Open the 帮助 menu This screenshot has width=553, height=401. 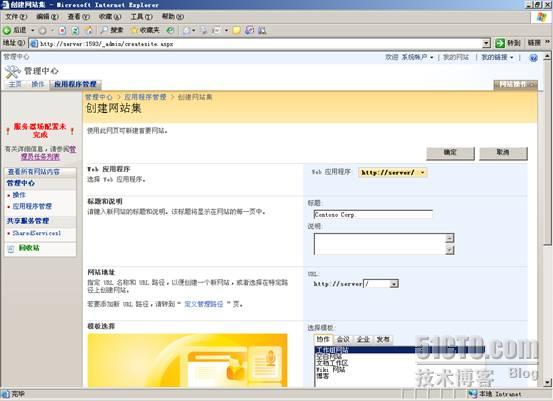(x=172, y=17)
